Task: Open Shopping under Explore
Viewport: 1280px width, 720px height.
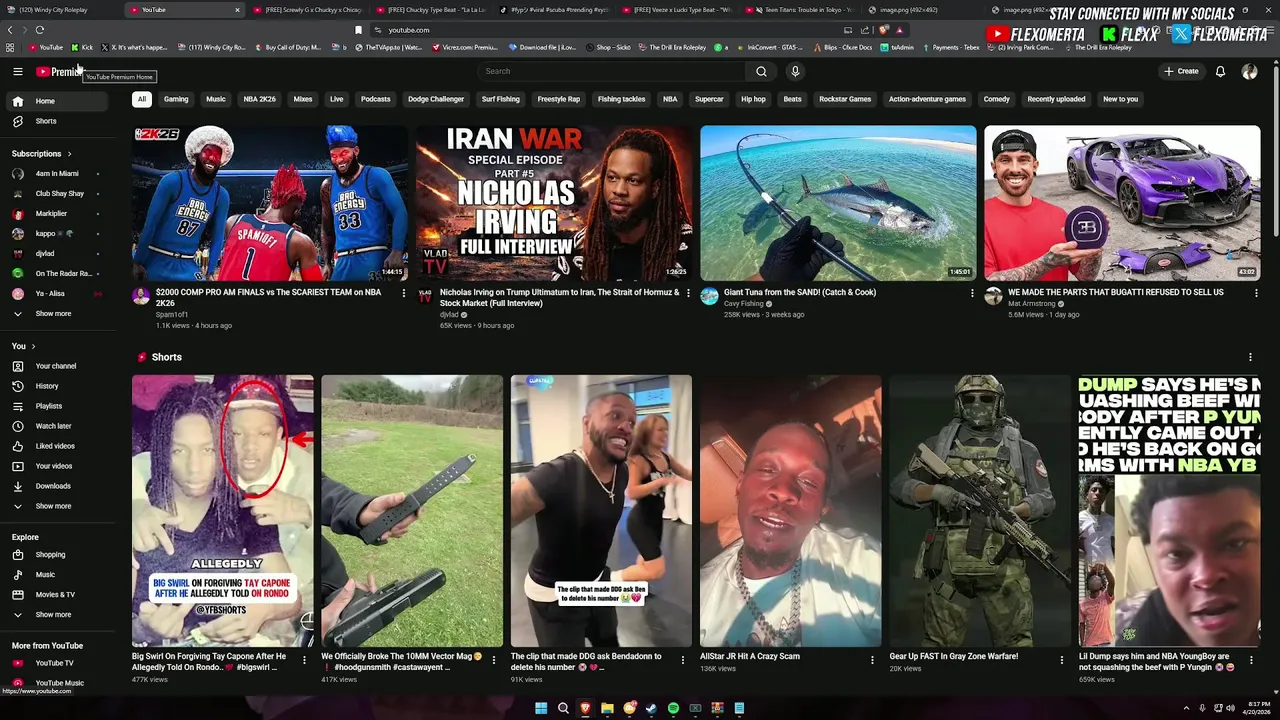Action: pos(58,555)
